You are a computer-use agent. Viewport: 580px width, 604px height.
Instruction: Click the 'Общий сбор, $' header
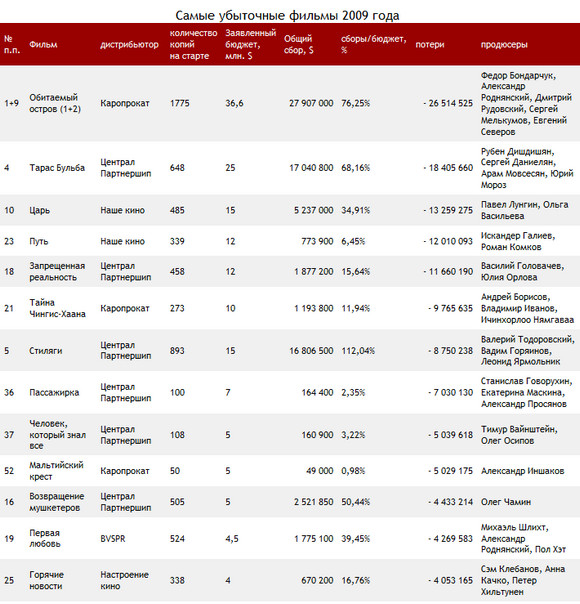(x=298, y=44)
